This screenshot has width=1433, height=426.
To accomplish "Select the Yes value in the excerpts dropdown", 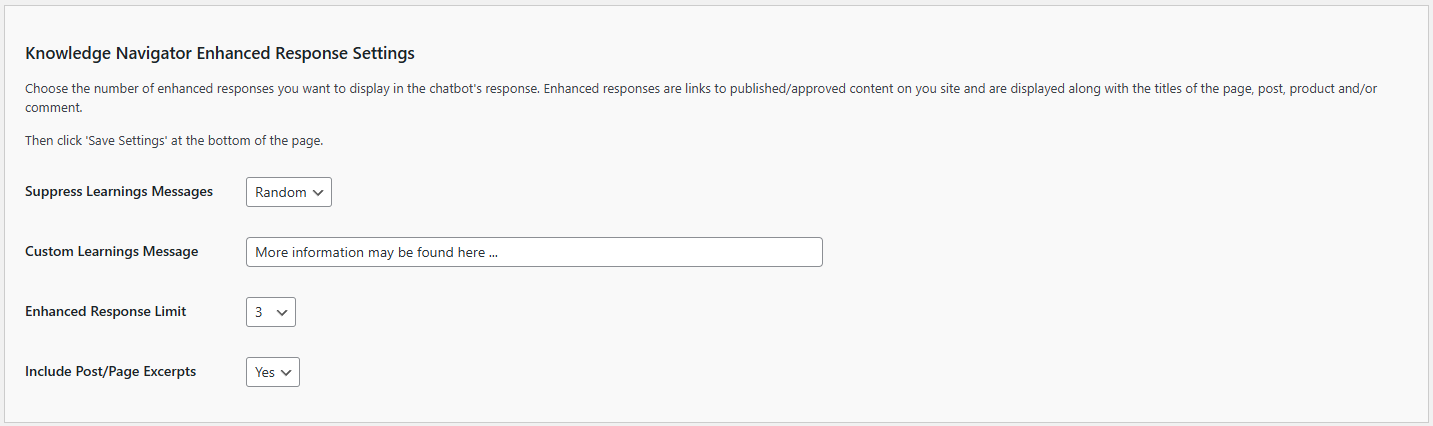I will (264, 372).
